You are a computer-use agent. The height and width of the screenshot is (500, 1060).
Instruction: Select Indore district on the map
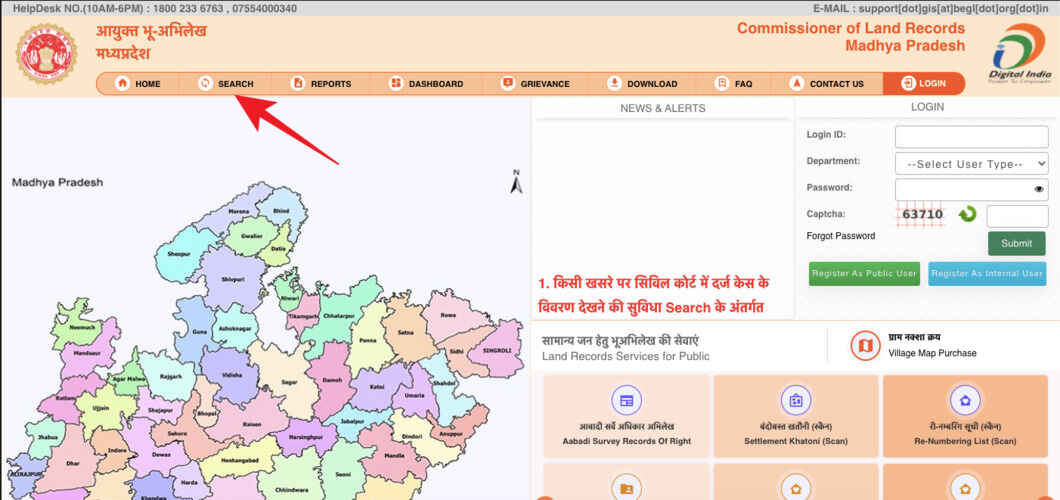(x=119, y=450)
